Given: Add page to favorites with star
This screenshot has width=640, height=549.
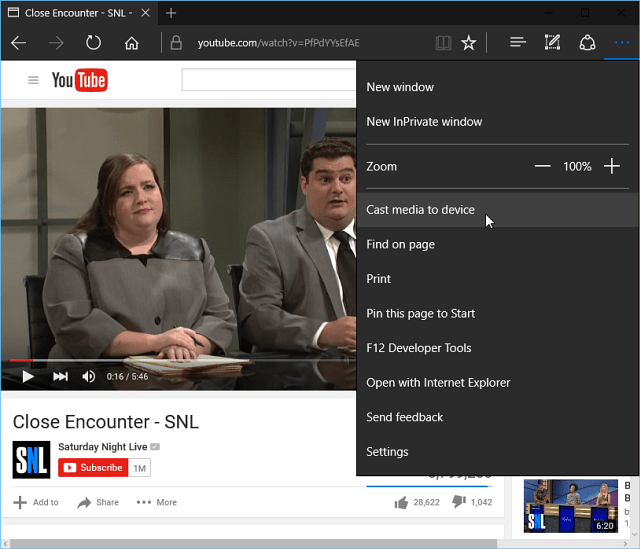Looking at the screenshot, I should (x=469, y=42).
